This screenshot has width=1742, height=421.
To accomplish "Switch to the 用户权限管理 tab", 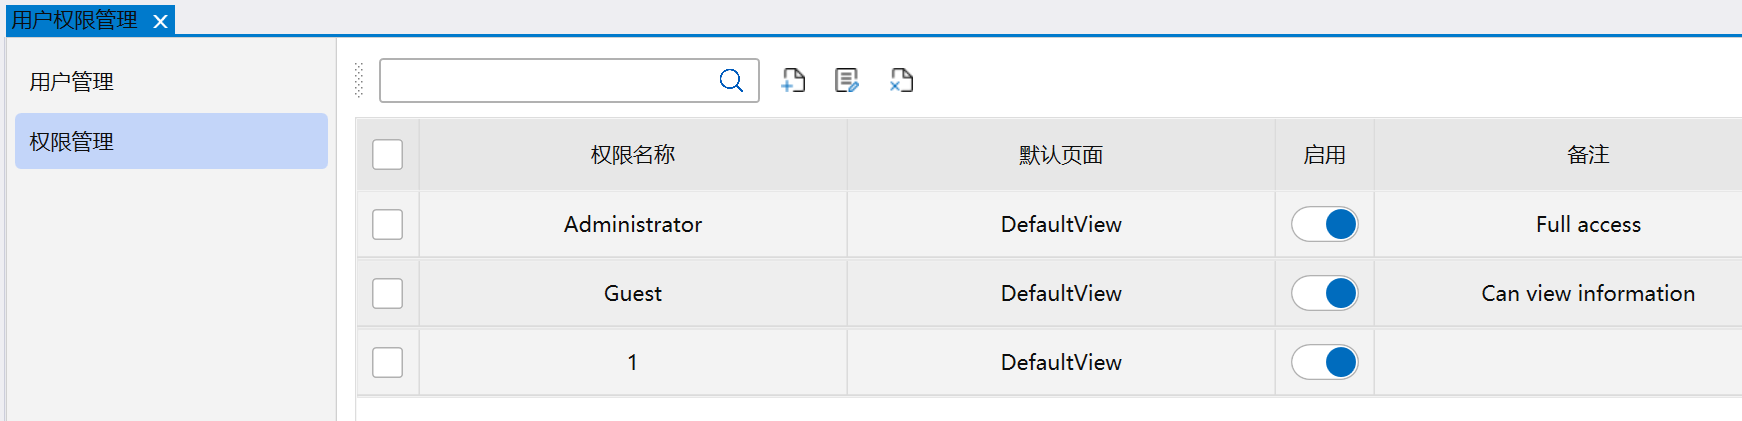I will point(75,21).
